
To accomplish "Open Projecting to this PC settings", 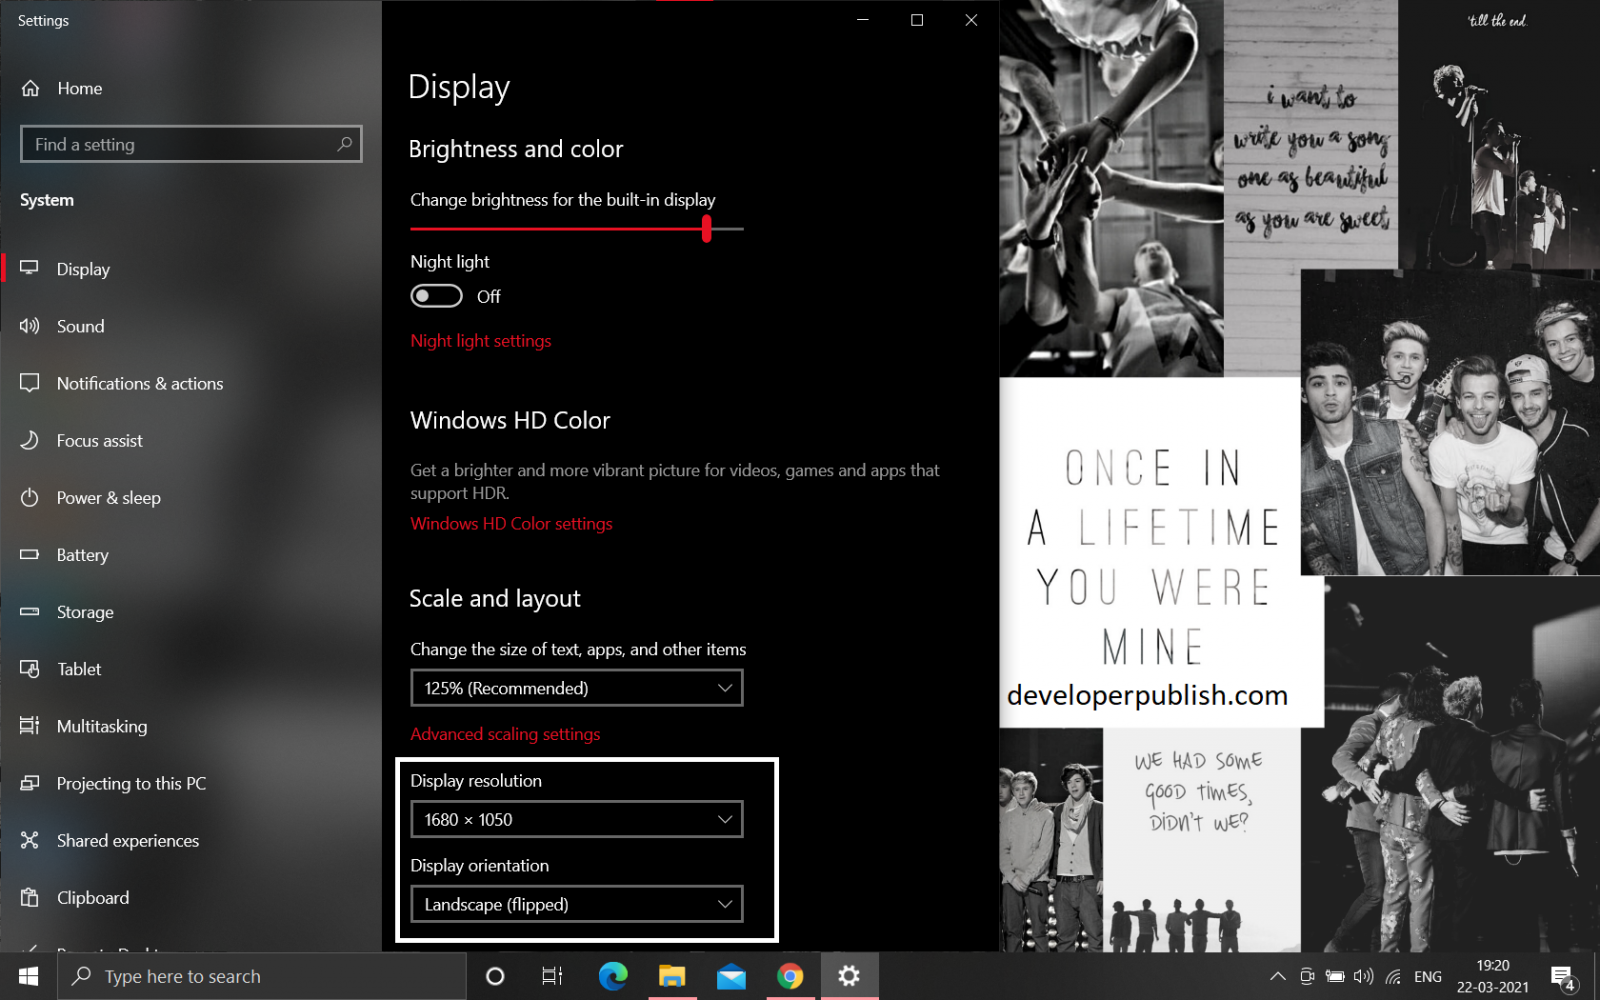I will [x=132, y=783].
